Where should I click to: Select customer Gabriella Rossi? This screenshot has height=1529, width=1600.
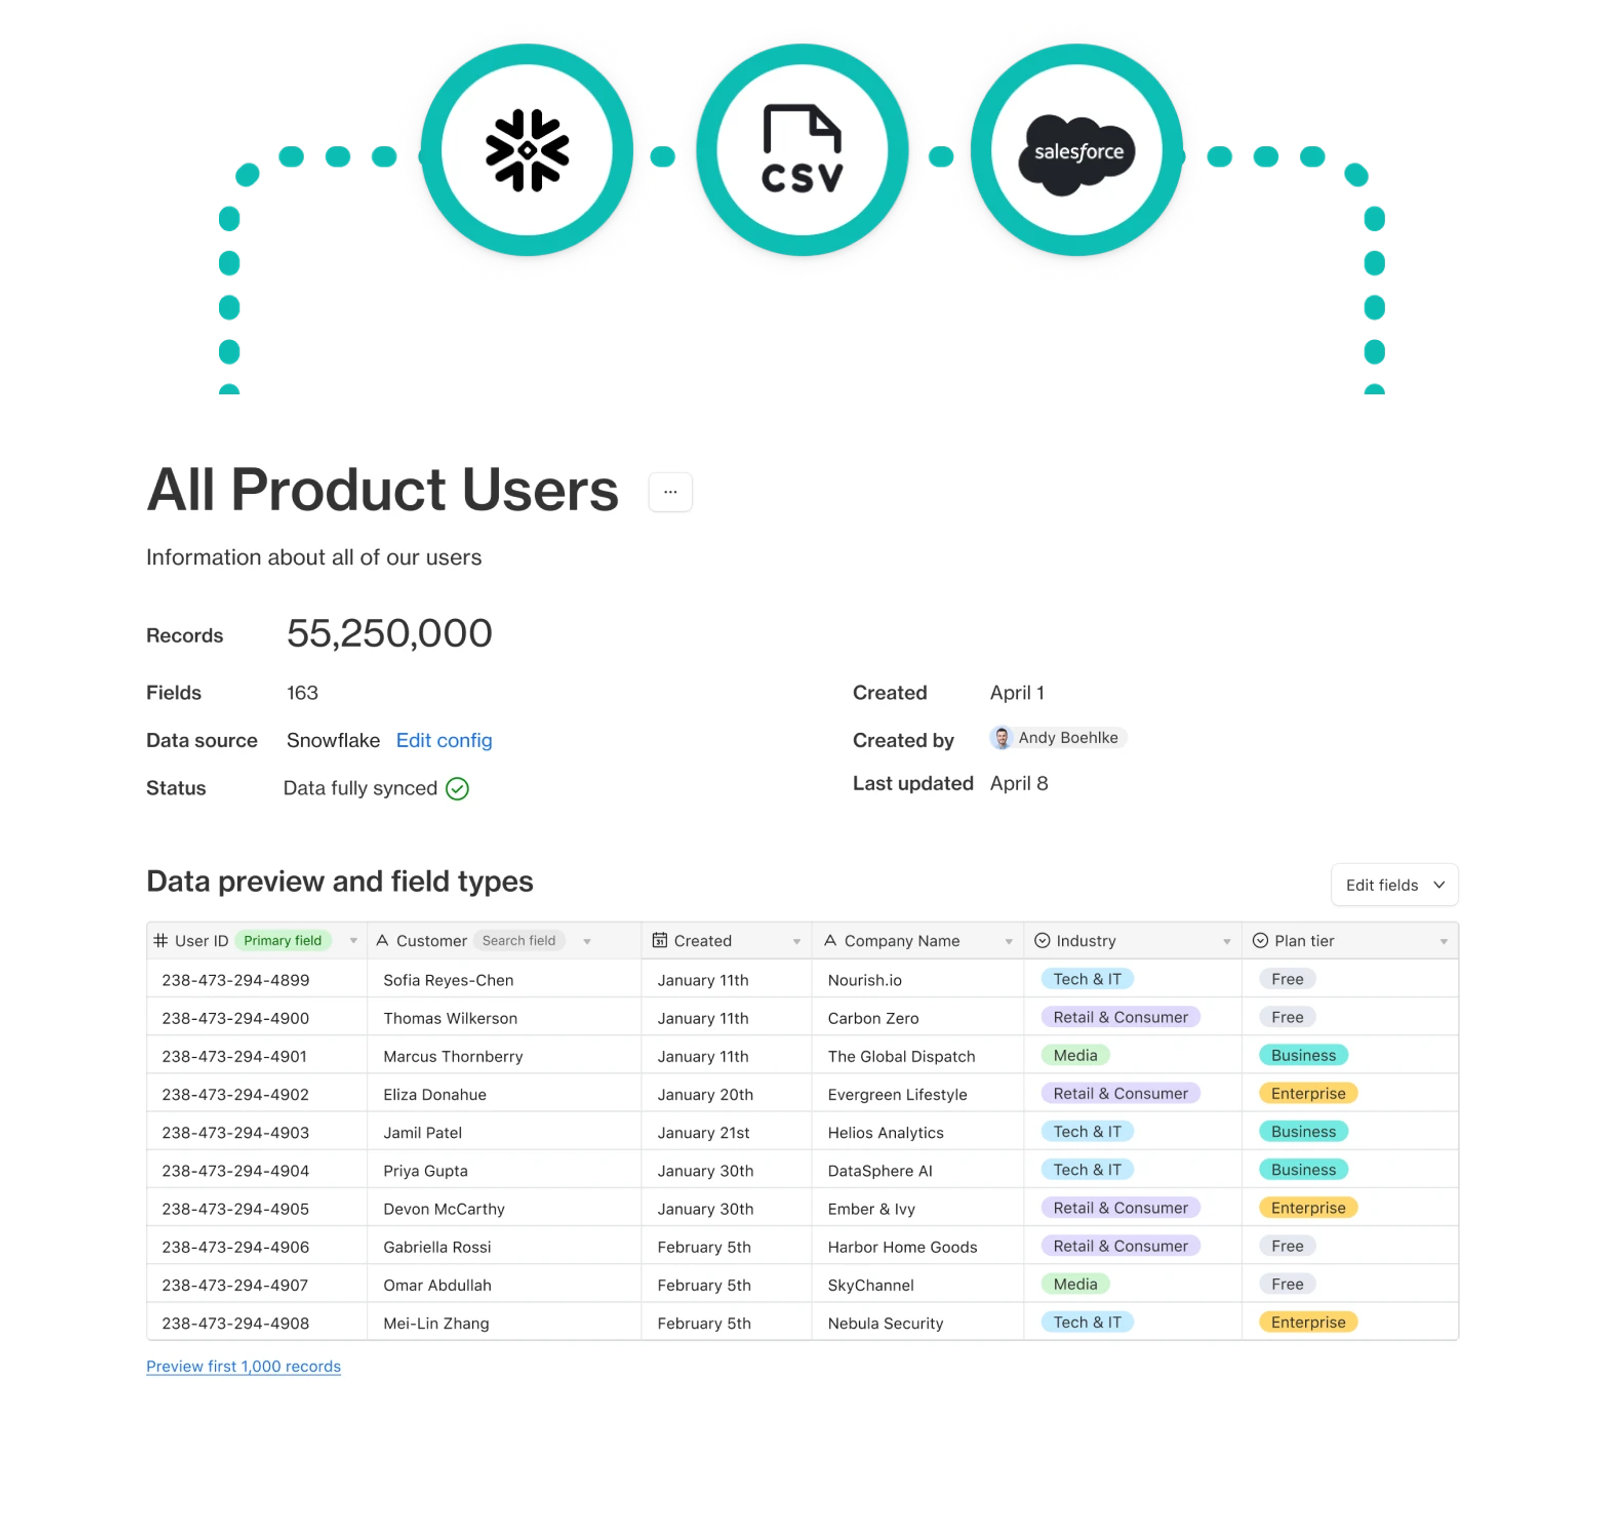pyautogui.click(x=437, y=1248)
